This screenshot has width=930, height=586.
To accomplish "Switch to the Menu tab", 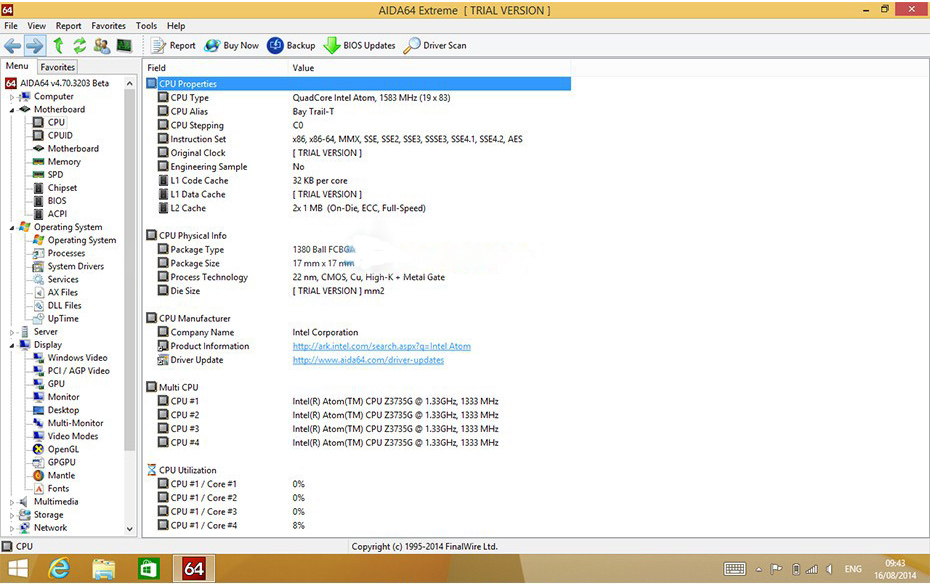I will click(x=17, y=66).
